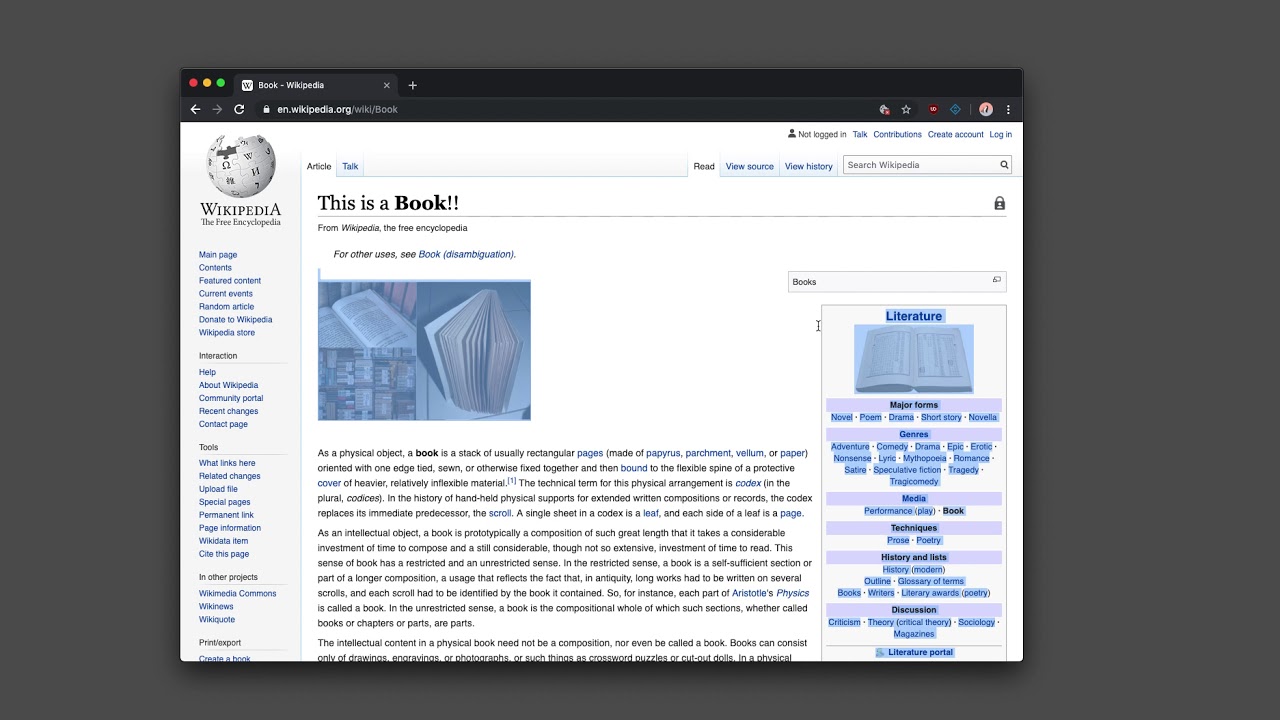The width and height of the screenshot is (1280, 720).
Task: Click the blue diamond extension icon
Action: pos(955,109)
